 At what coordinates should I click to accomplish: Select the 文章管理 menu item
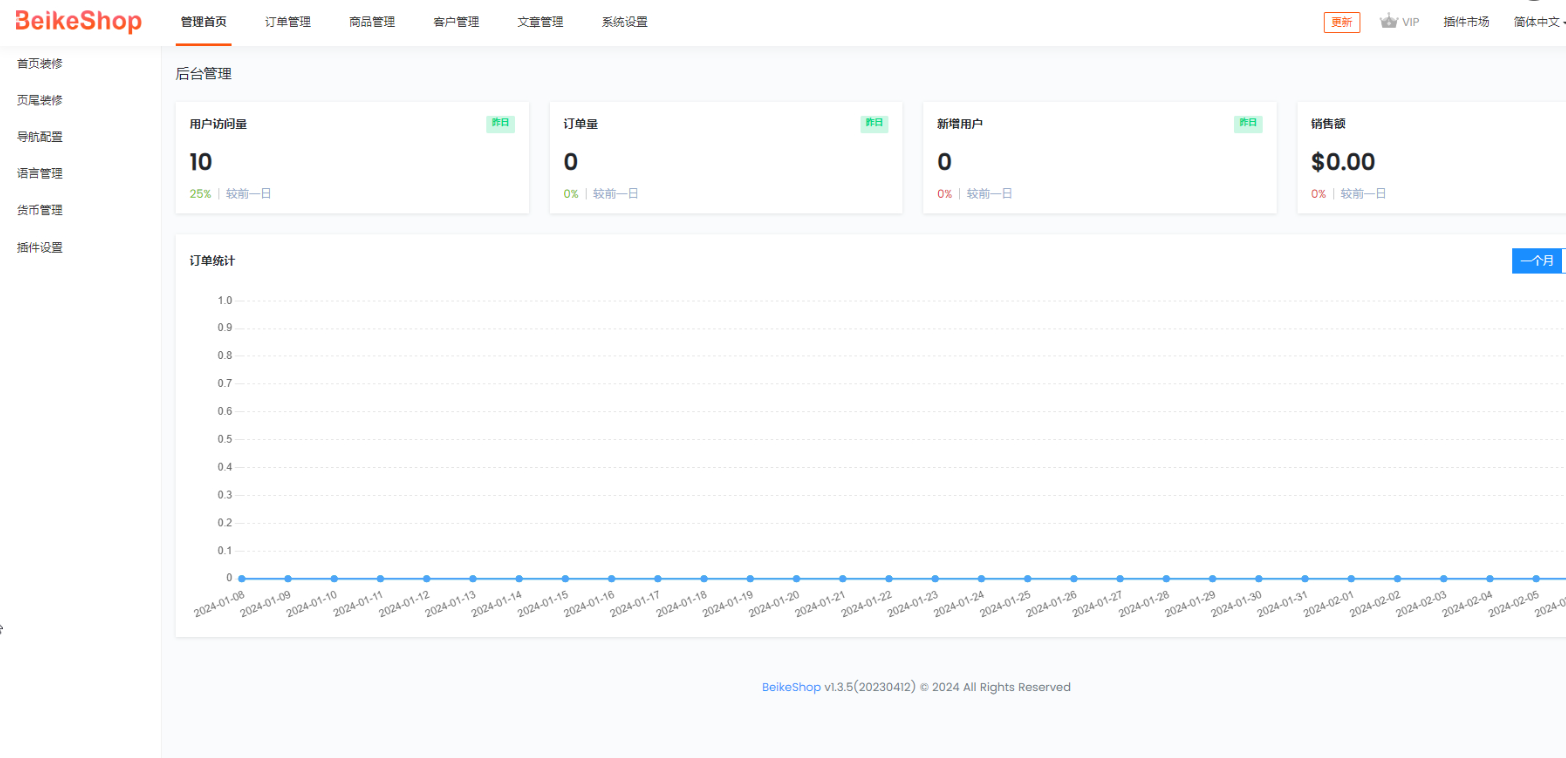540,22
